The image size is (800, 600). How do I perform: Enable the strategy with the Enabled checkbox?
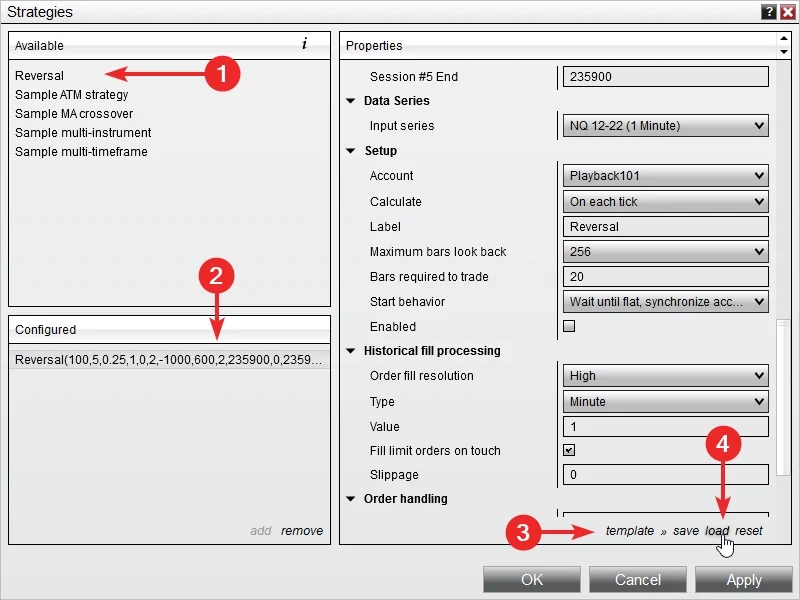tap(569, 326)
